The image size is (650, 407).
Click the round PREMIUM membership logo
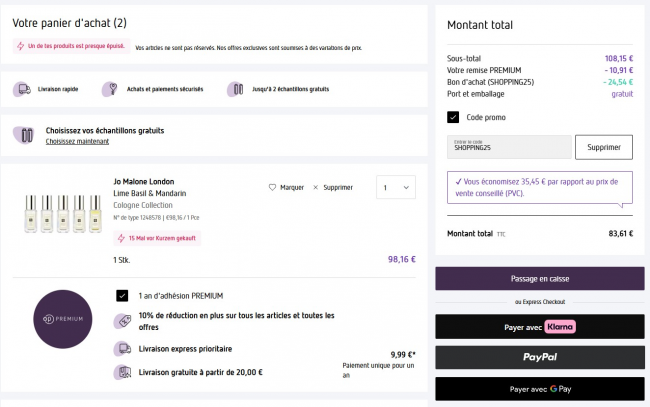[61, 320]
